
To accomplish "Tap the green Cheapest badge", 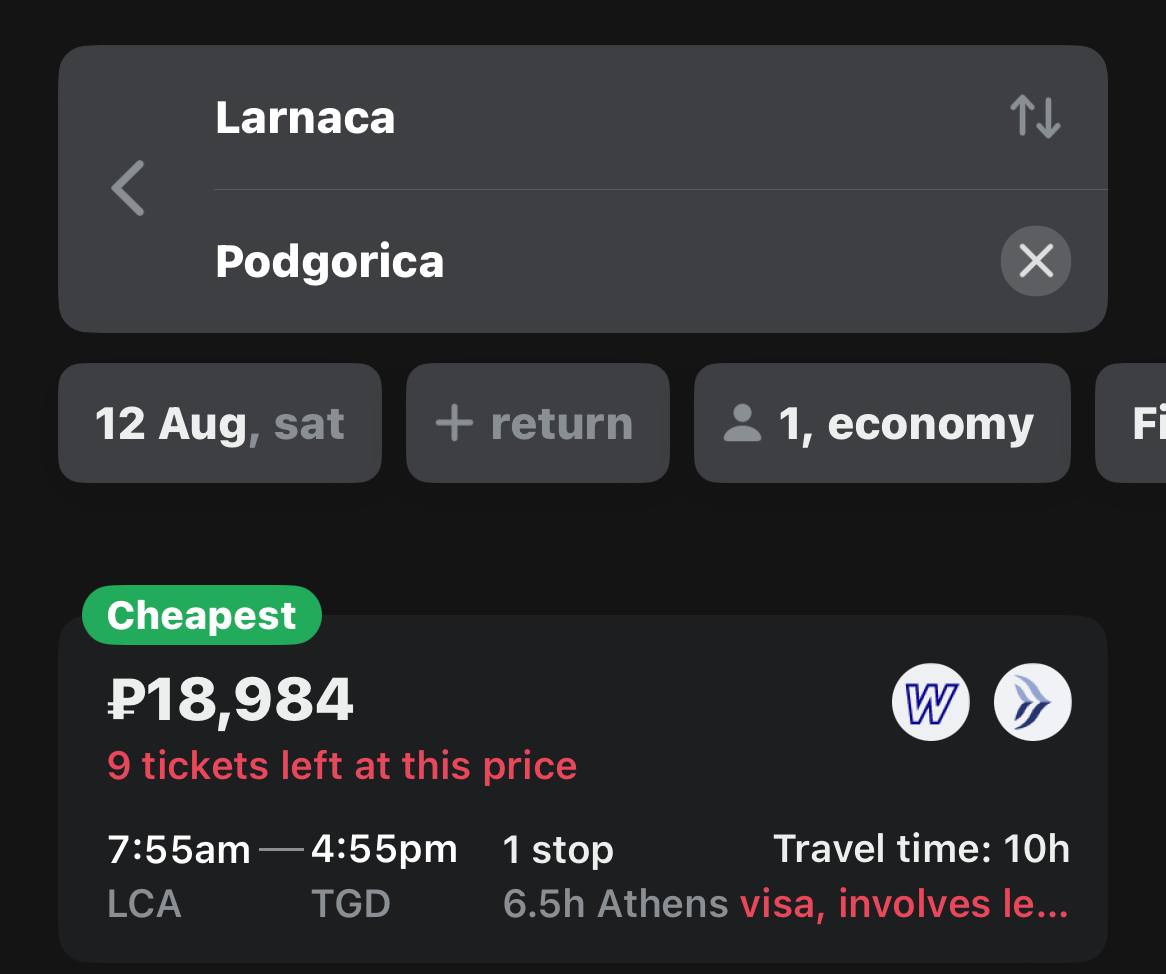I will pos(201,615).
